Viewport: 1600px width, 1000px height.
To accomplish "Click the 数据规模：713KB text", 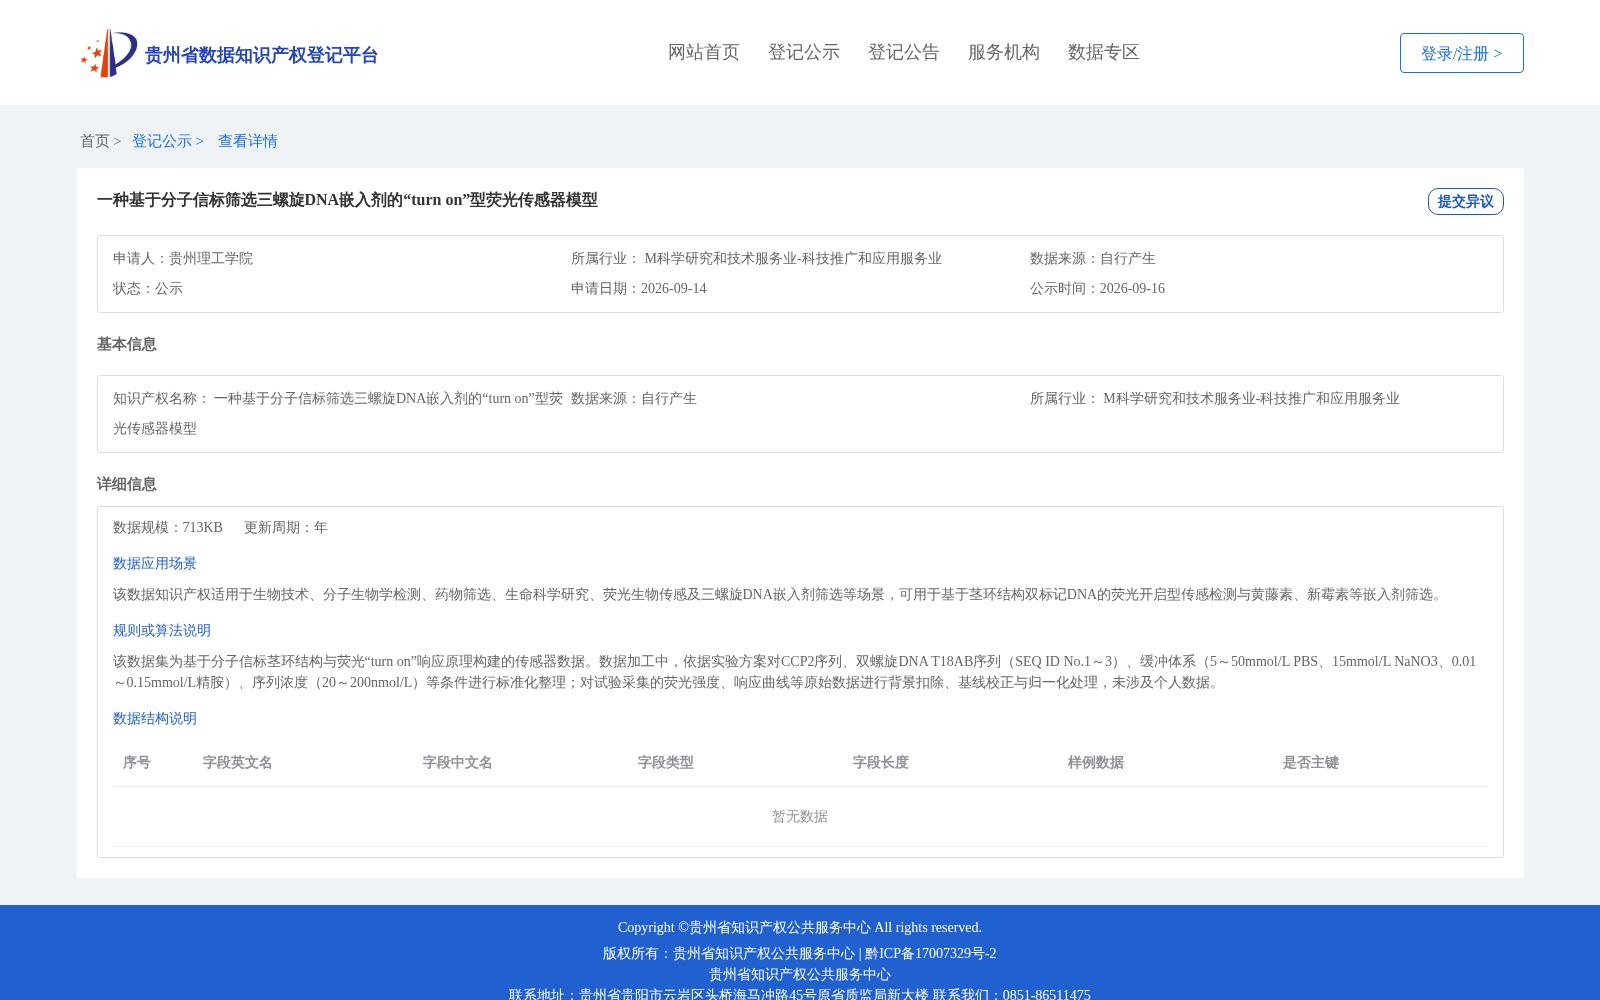I will pos(168,527).
